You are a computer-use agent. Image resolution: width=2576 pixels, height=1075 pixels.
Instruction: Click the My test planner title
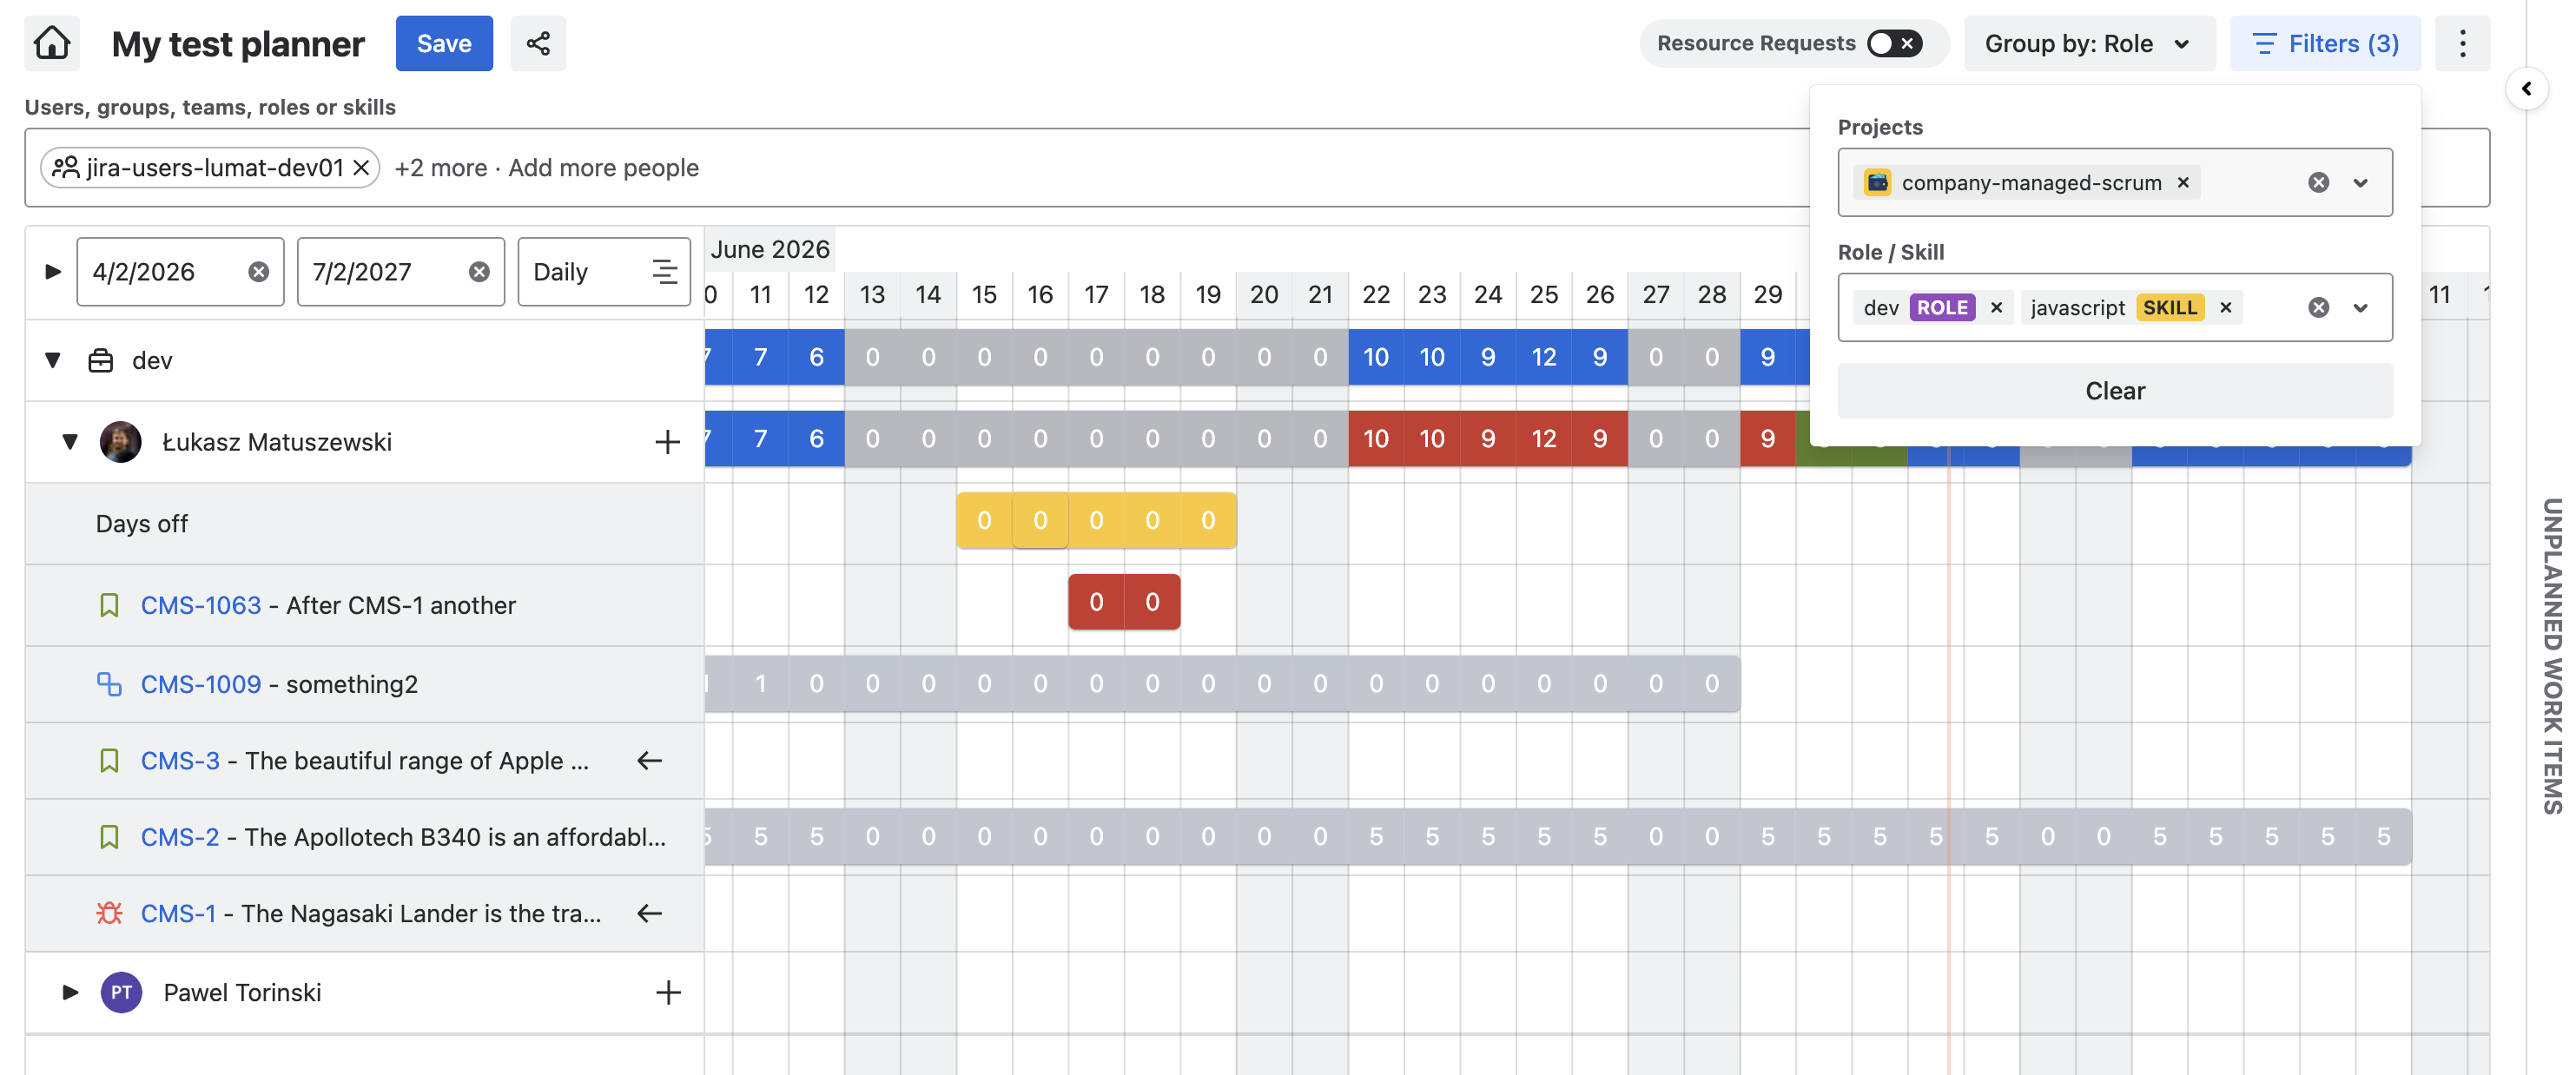pos(238,44)
